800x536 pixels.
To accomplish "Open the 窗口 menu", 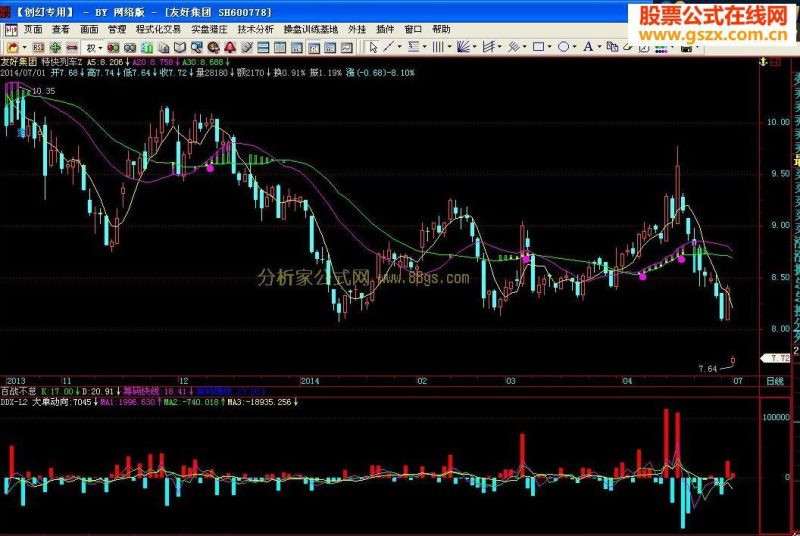I will 413,30.
